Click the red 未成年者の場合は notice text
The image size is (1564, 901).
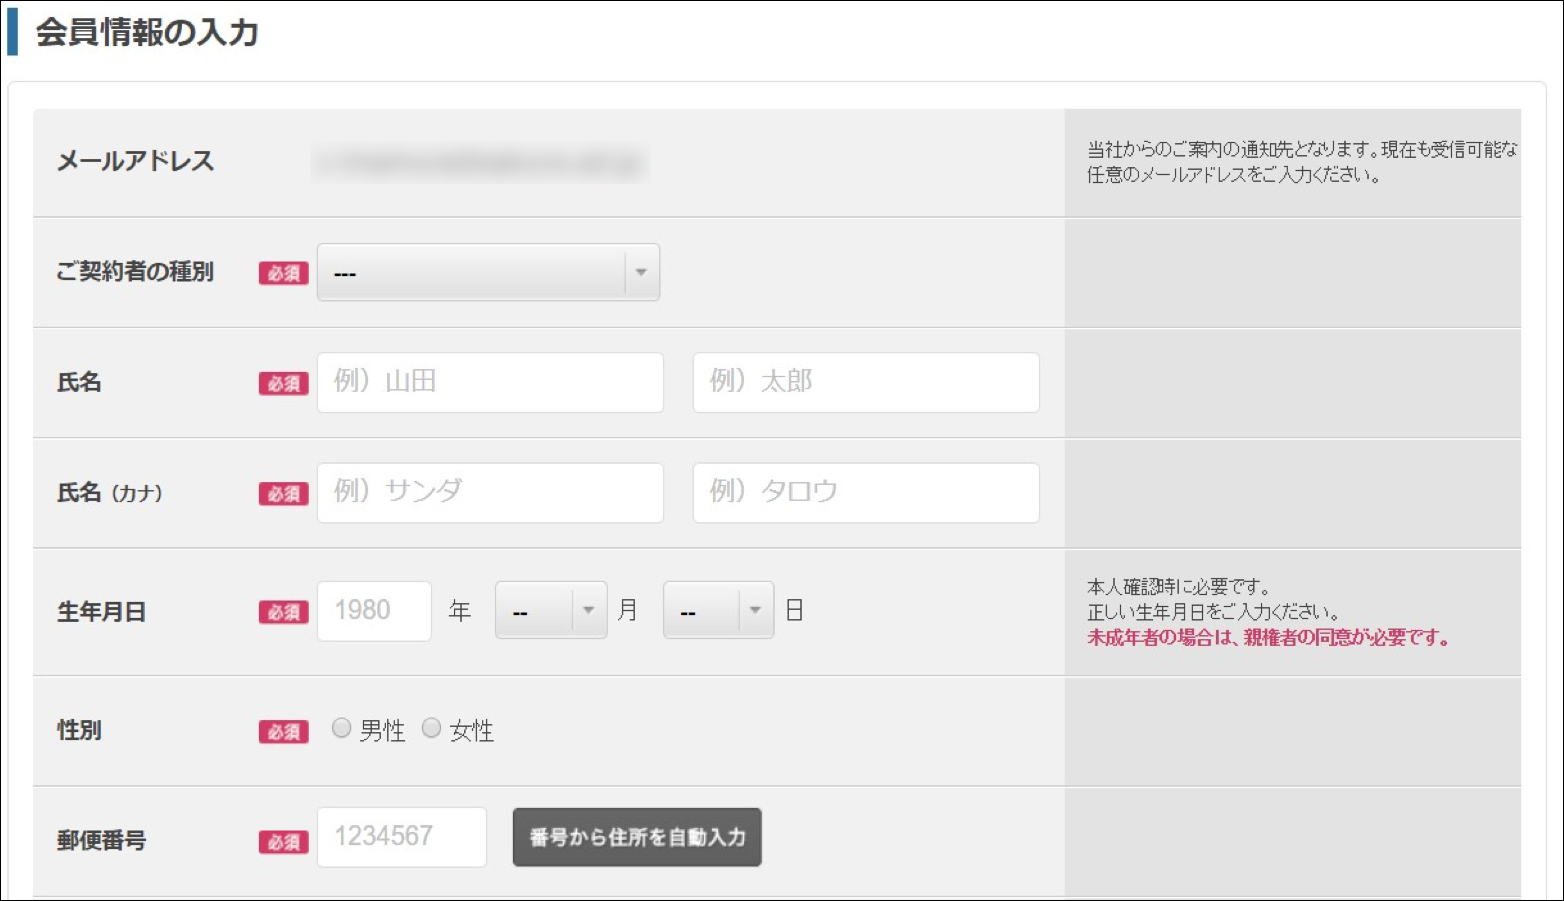tap(1268, 638)
